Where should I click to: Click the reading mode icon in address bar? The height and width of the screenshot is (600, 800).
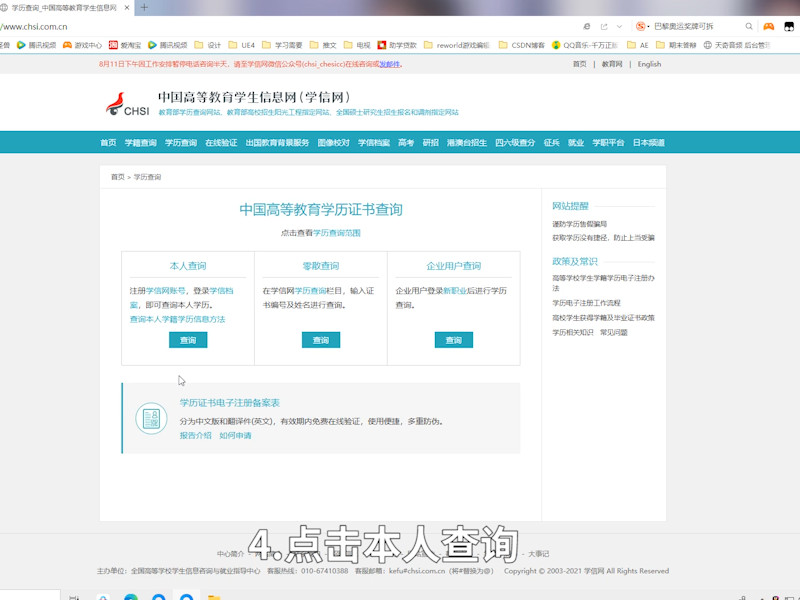point(587,27)
